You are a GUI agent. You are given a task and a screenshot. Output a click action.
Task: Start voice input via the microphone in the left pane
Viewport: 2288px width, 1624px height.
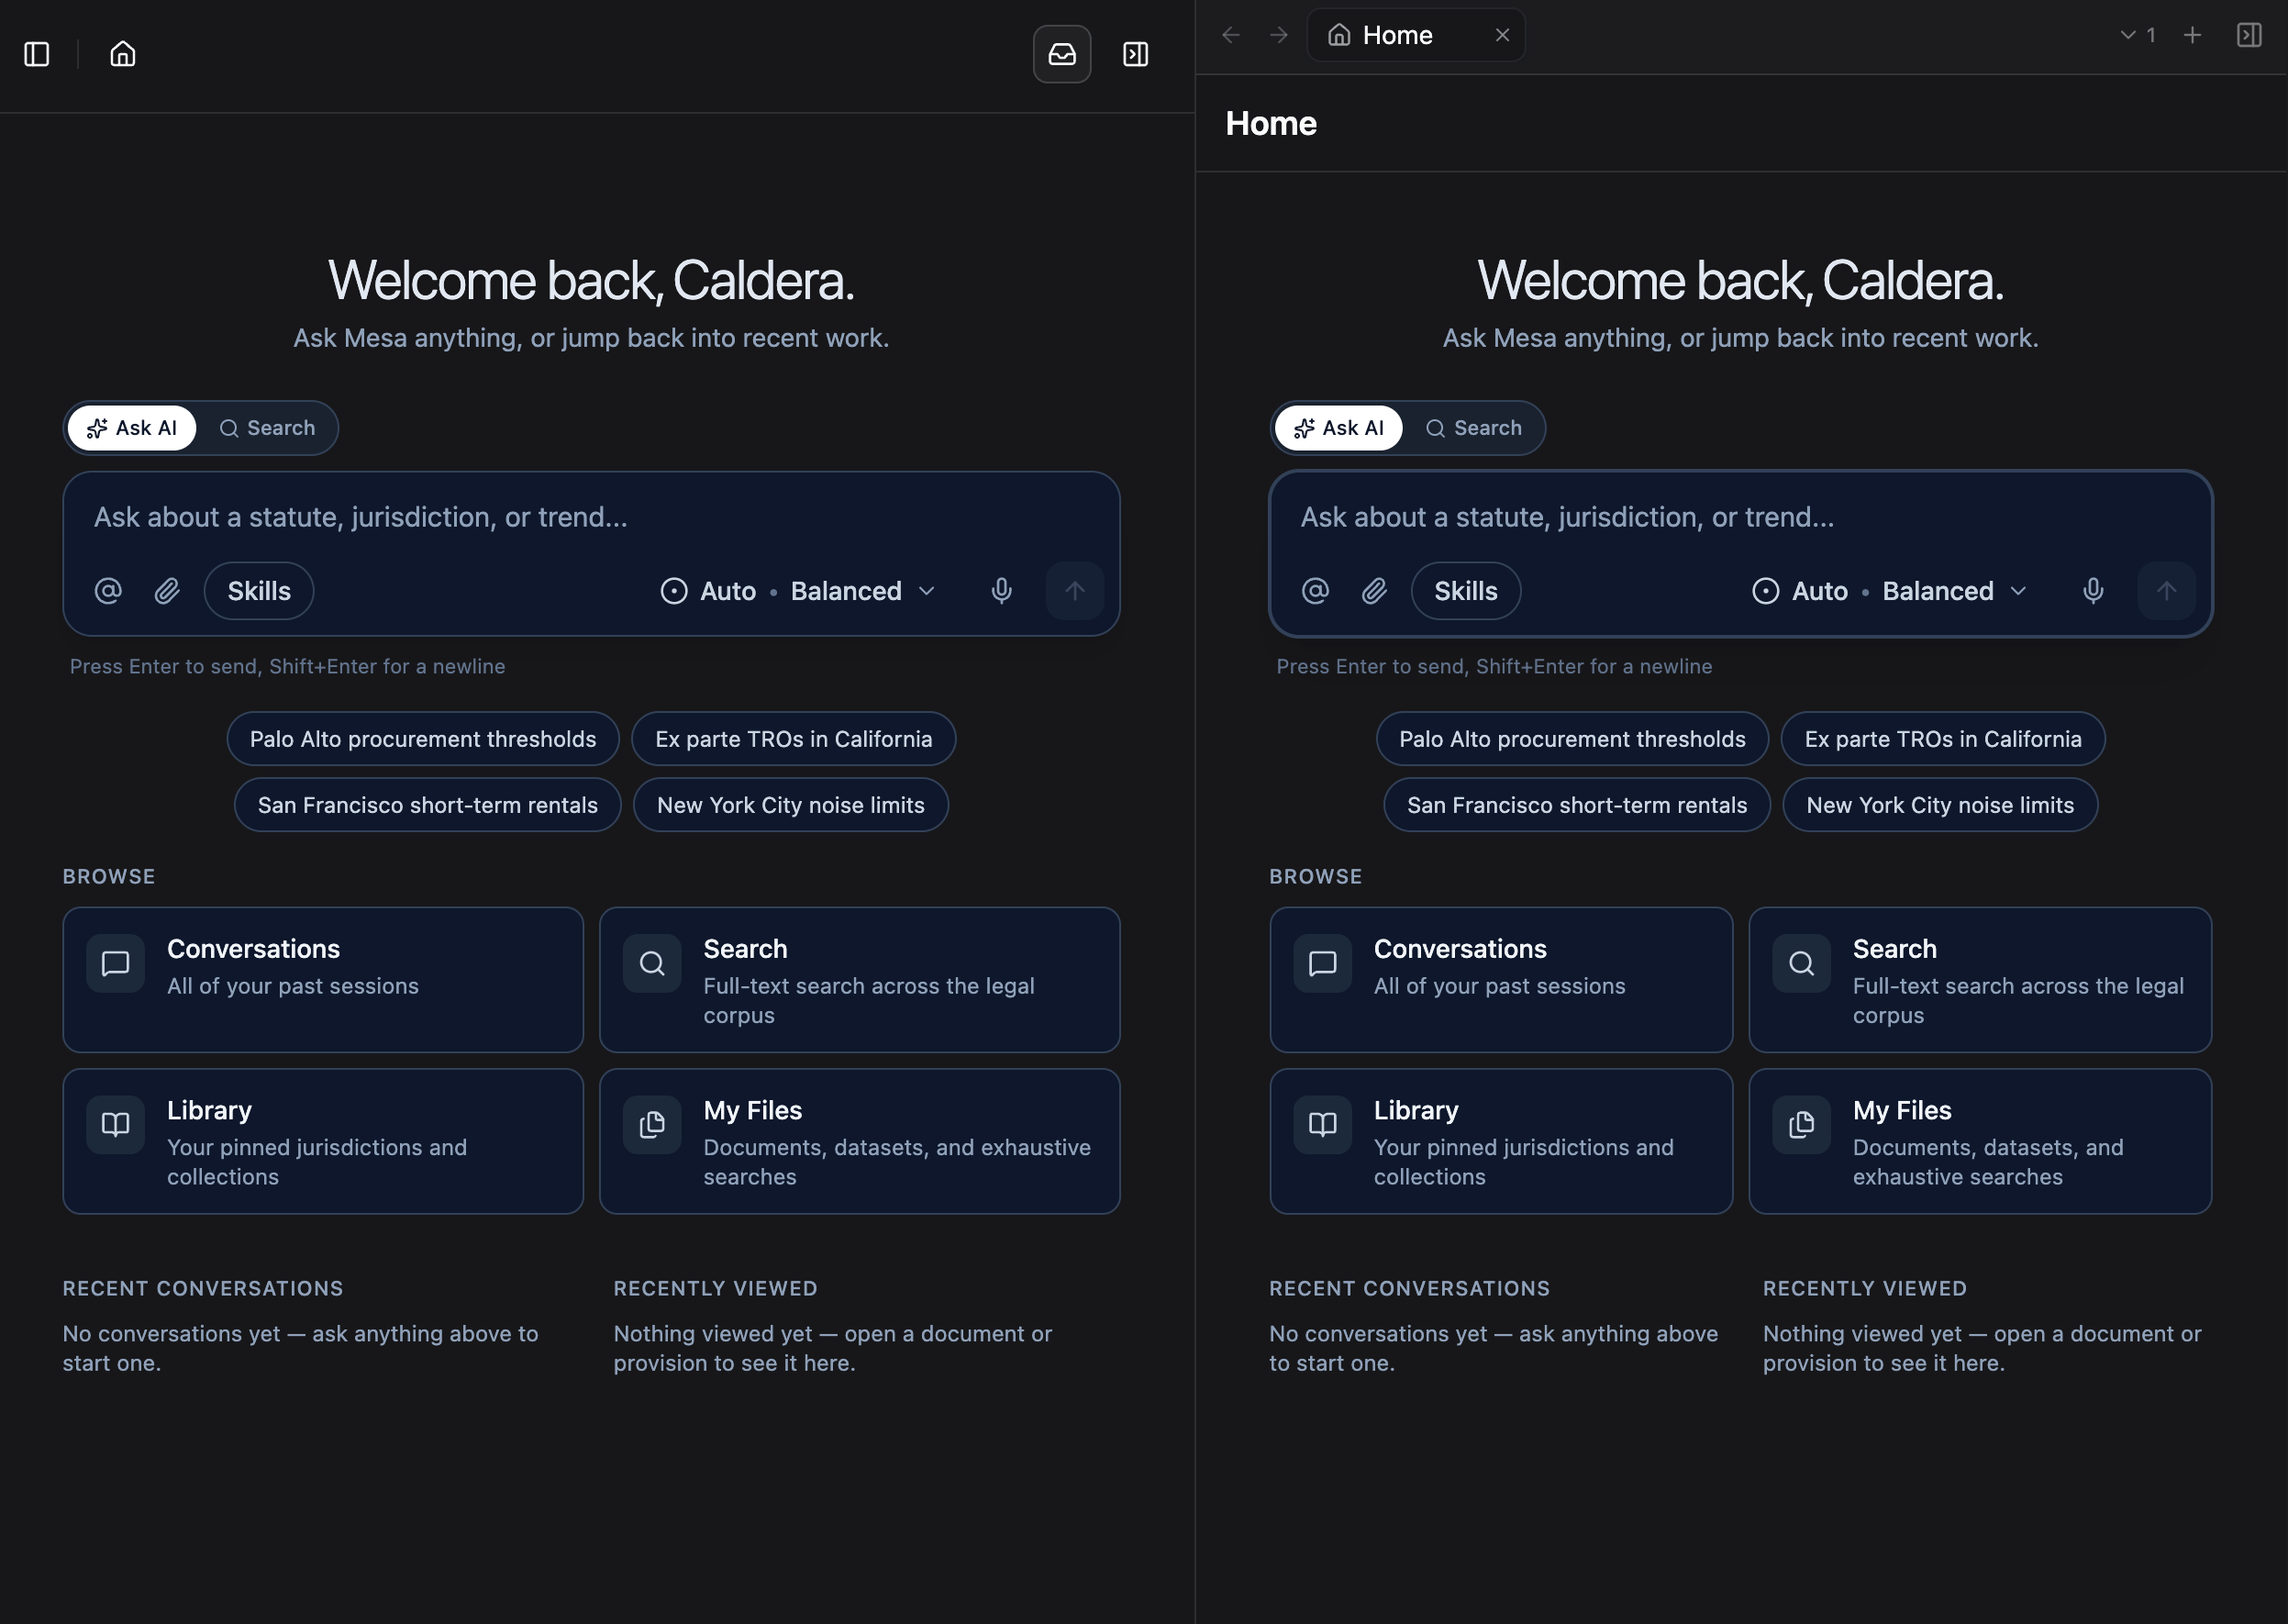(1001, 591)
